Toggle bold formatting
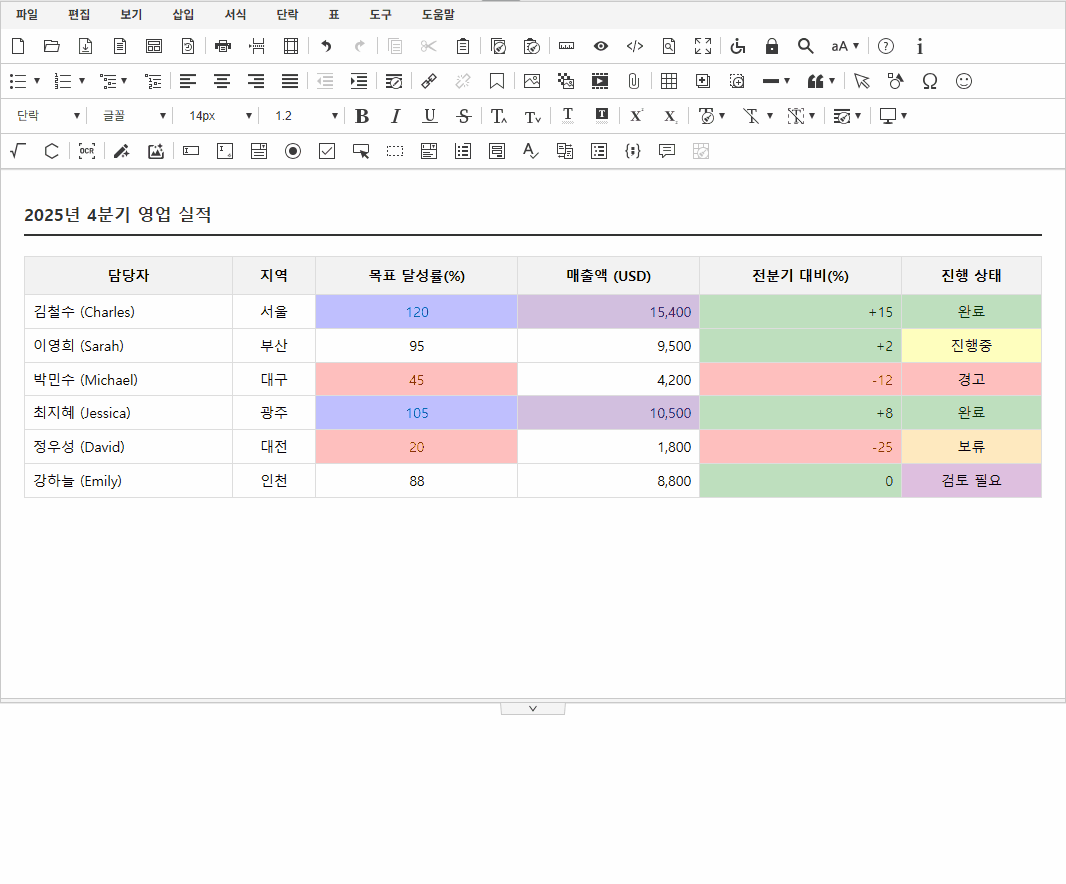Image resolution: width=1066 pixels, height=884 pixels. (362, 116)
